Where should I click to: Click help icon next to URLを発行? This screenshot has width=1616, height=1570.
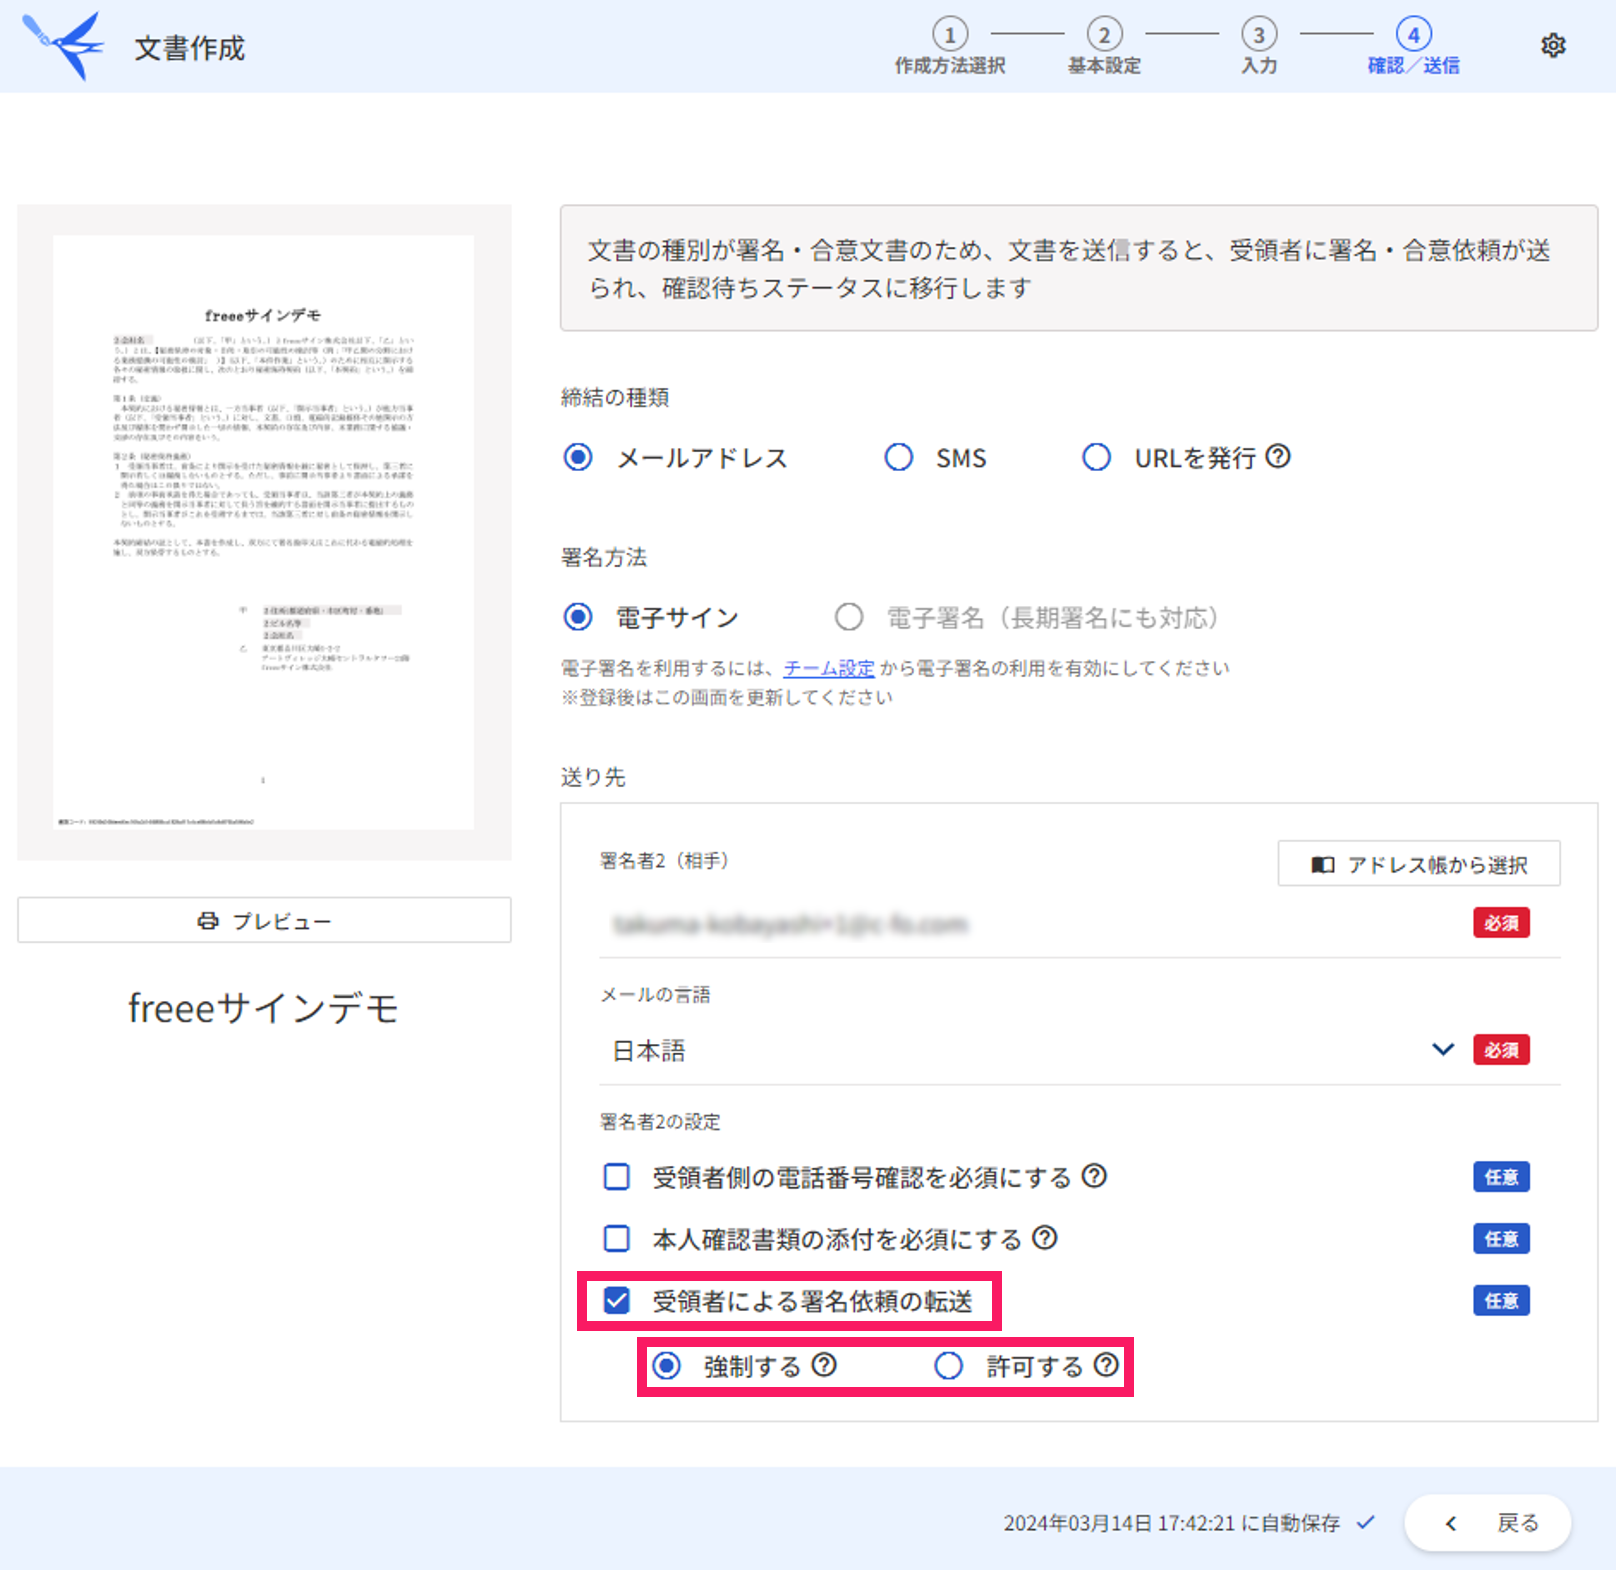pyautogui.click(x=1278, y=457)
